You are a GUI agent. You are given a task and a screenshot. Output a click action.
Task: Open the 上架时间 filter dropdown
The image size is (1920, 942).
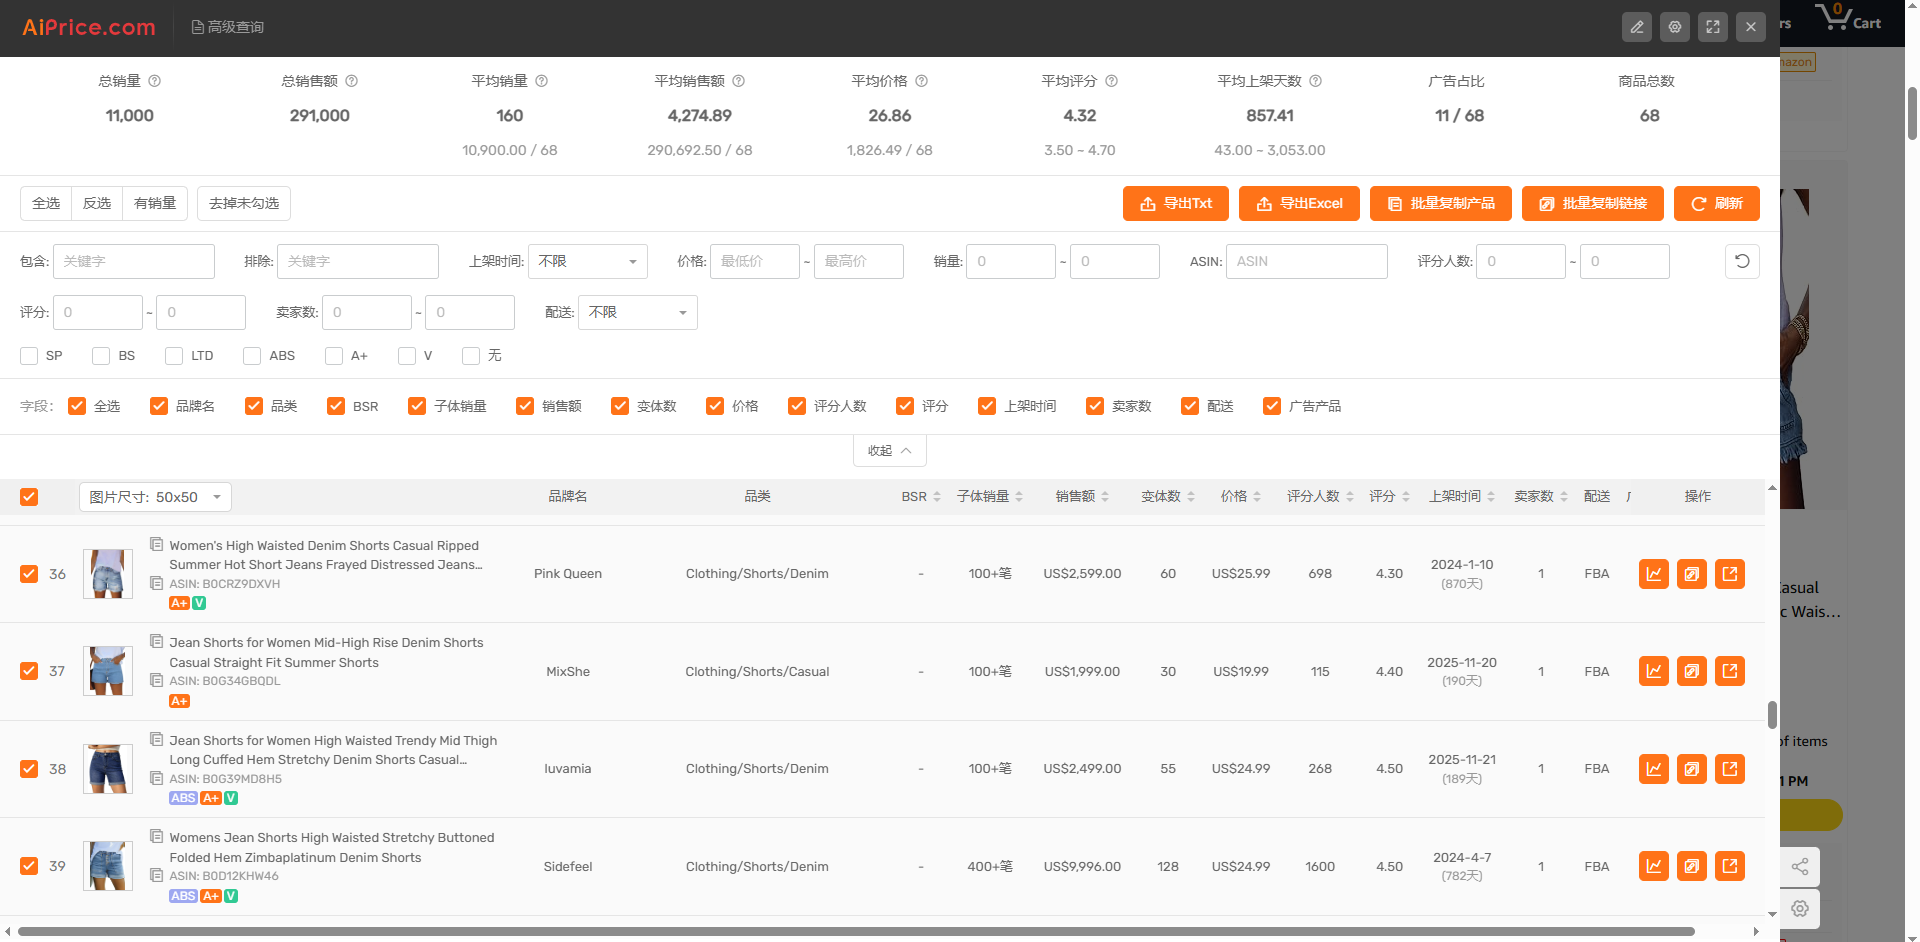(x=588, y=261)
